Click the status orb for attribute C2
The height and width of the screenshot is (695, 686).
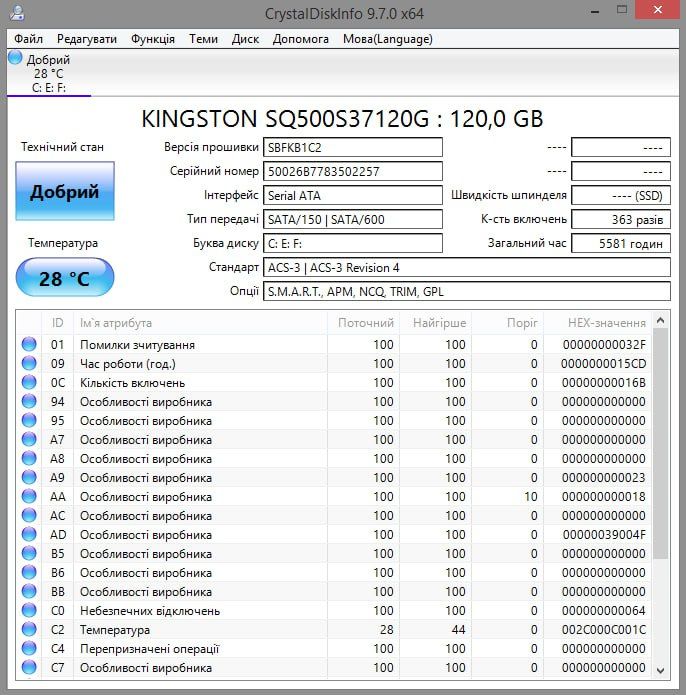(x=29, y=629)
